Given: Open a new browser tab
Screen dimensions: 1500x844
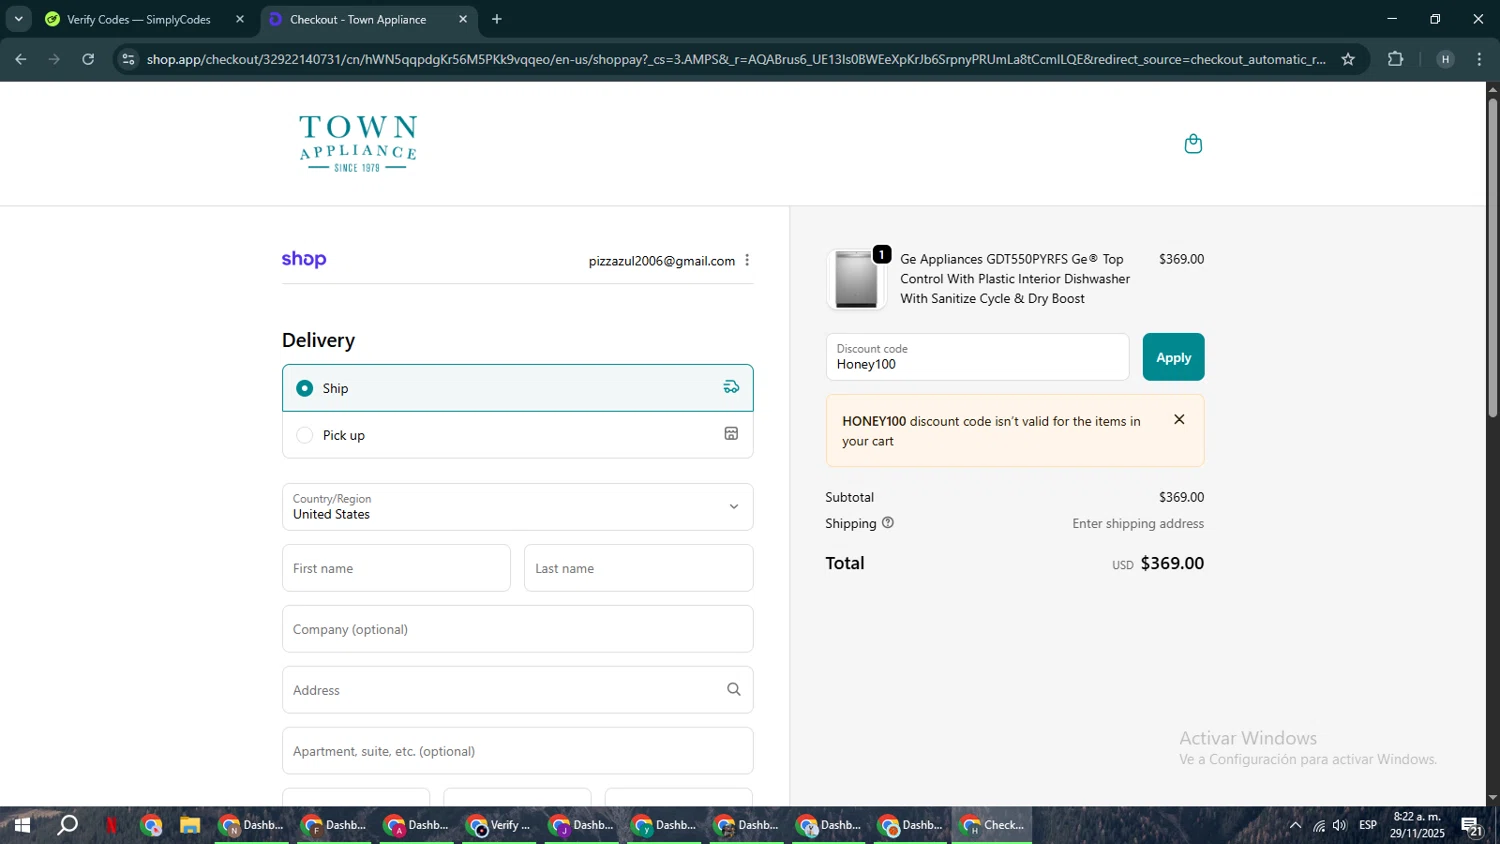Looking at the screenshot, I should pyautogui.click(x=497, y=19).
